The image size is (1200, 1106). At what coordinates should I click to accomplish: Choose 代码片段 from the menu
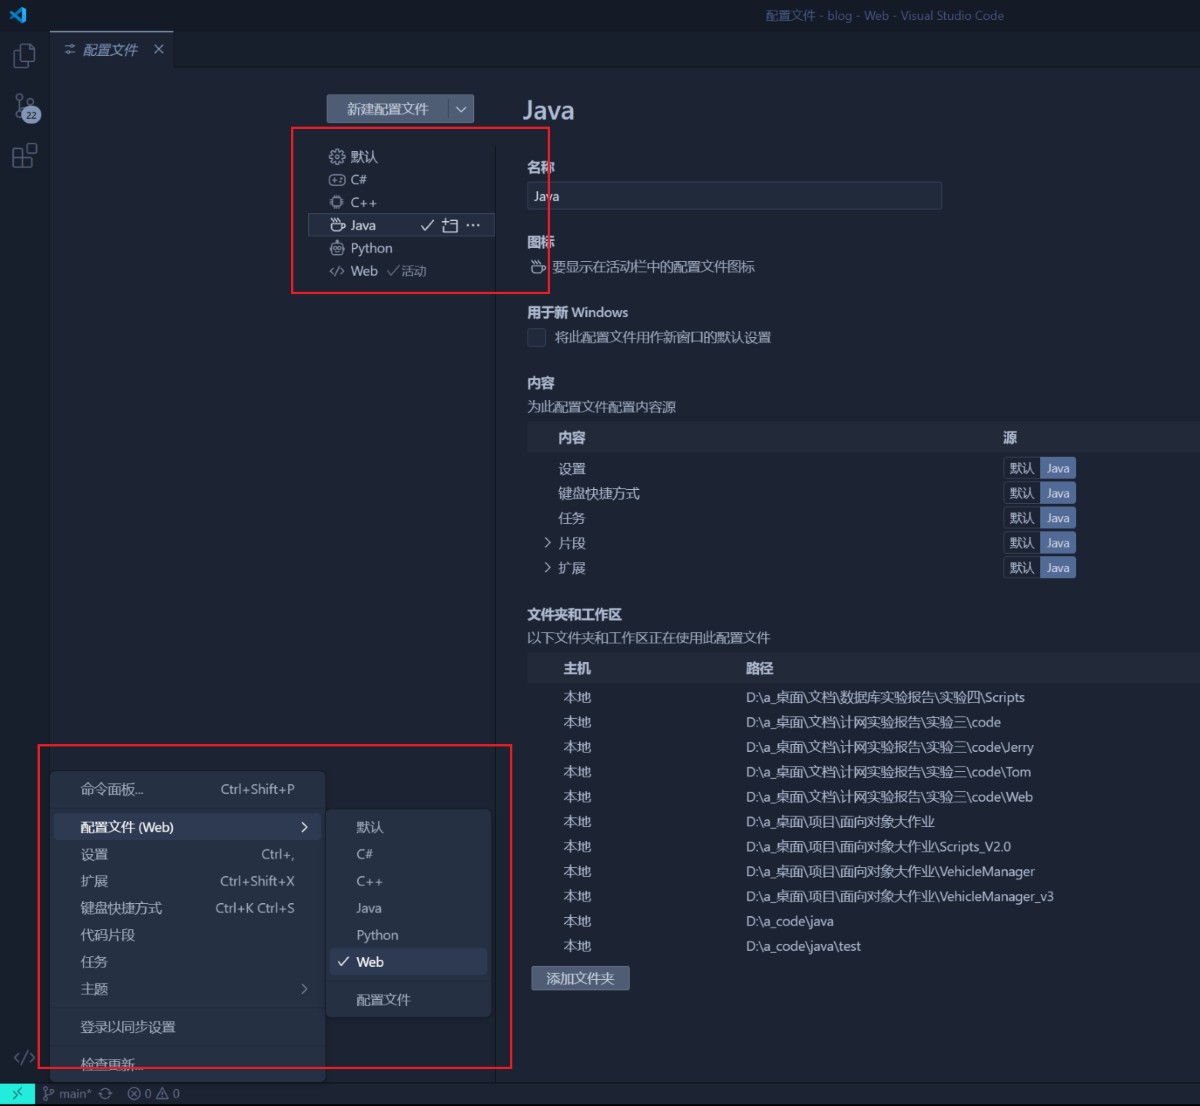(x=187, y=936)
